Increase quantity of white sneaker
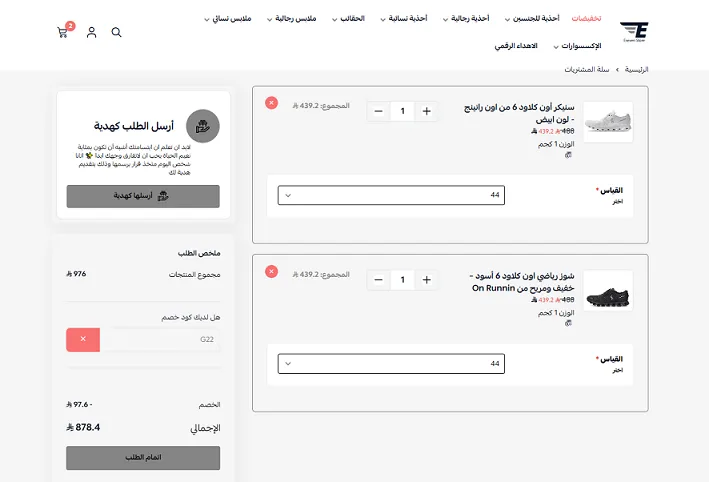Viewport: 709px width, 482px height. pos(426,111)
